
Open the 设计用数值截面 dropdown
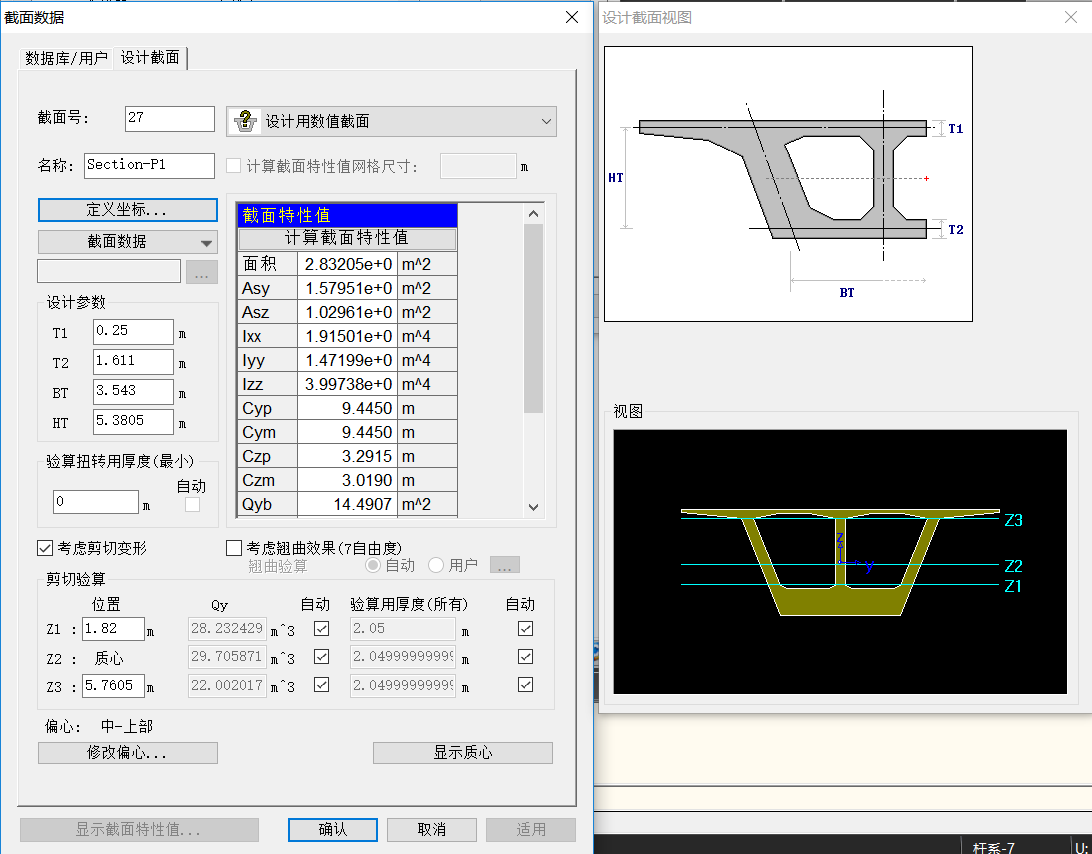546,121
